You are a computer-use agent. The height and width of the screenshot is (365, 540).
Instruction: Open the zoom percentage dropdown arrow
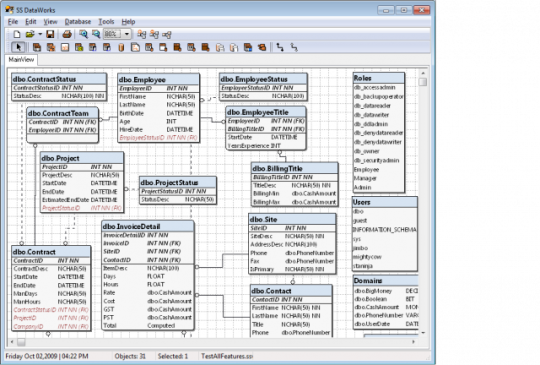[x=127, y=34]
